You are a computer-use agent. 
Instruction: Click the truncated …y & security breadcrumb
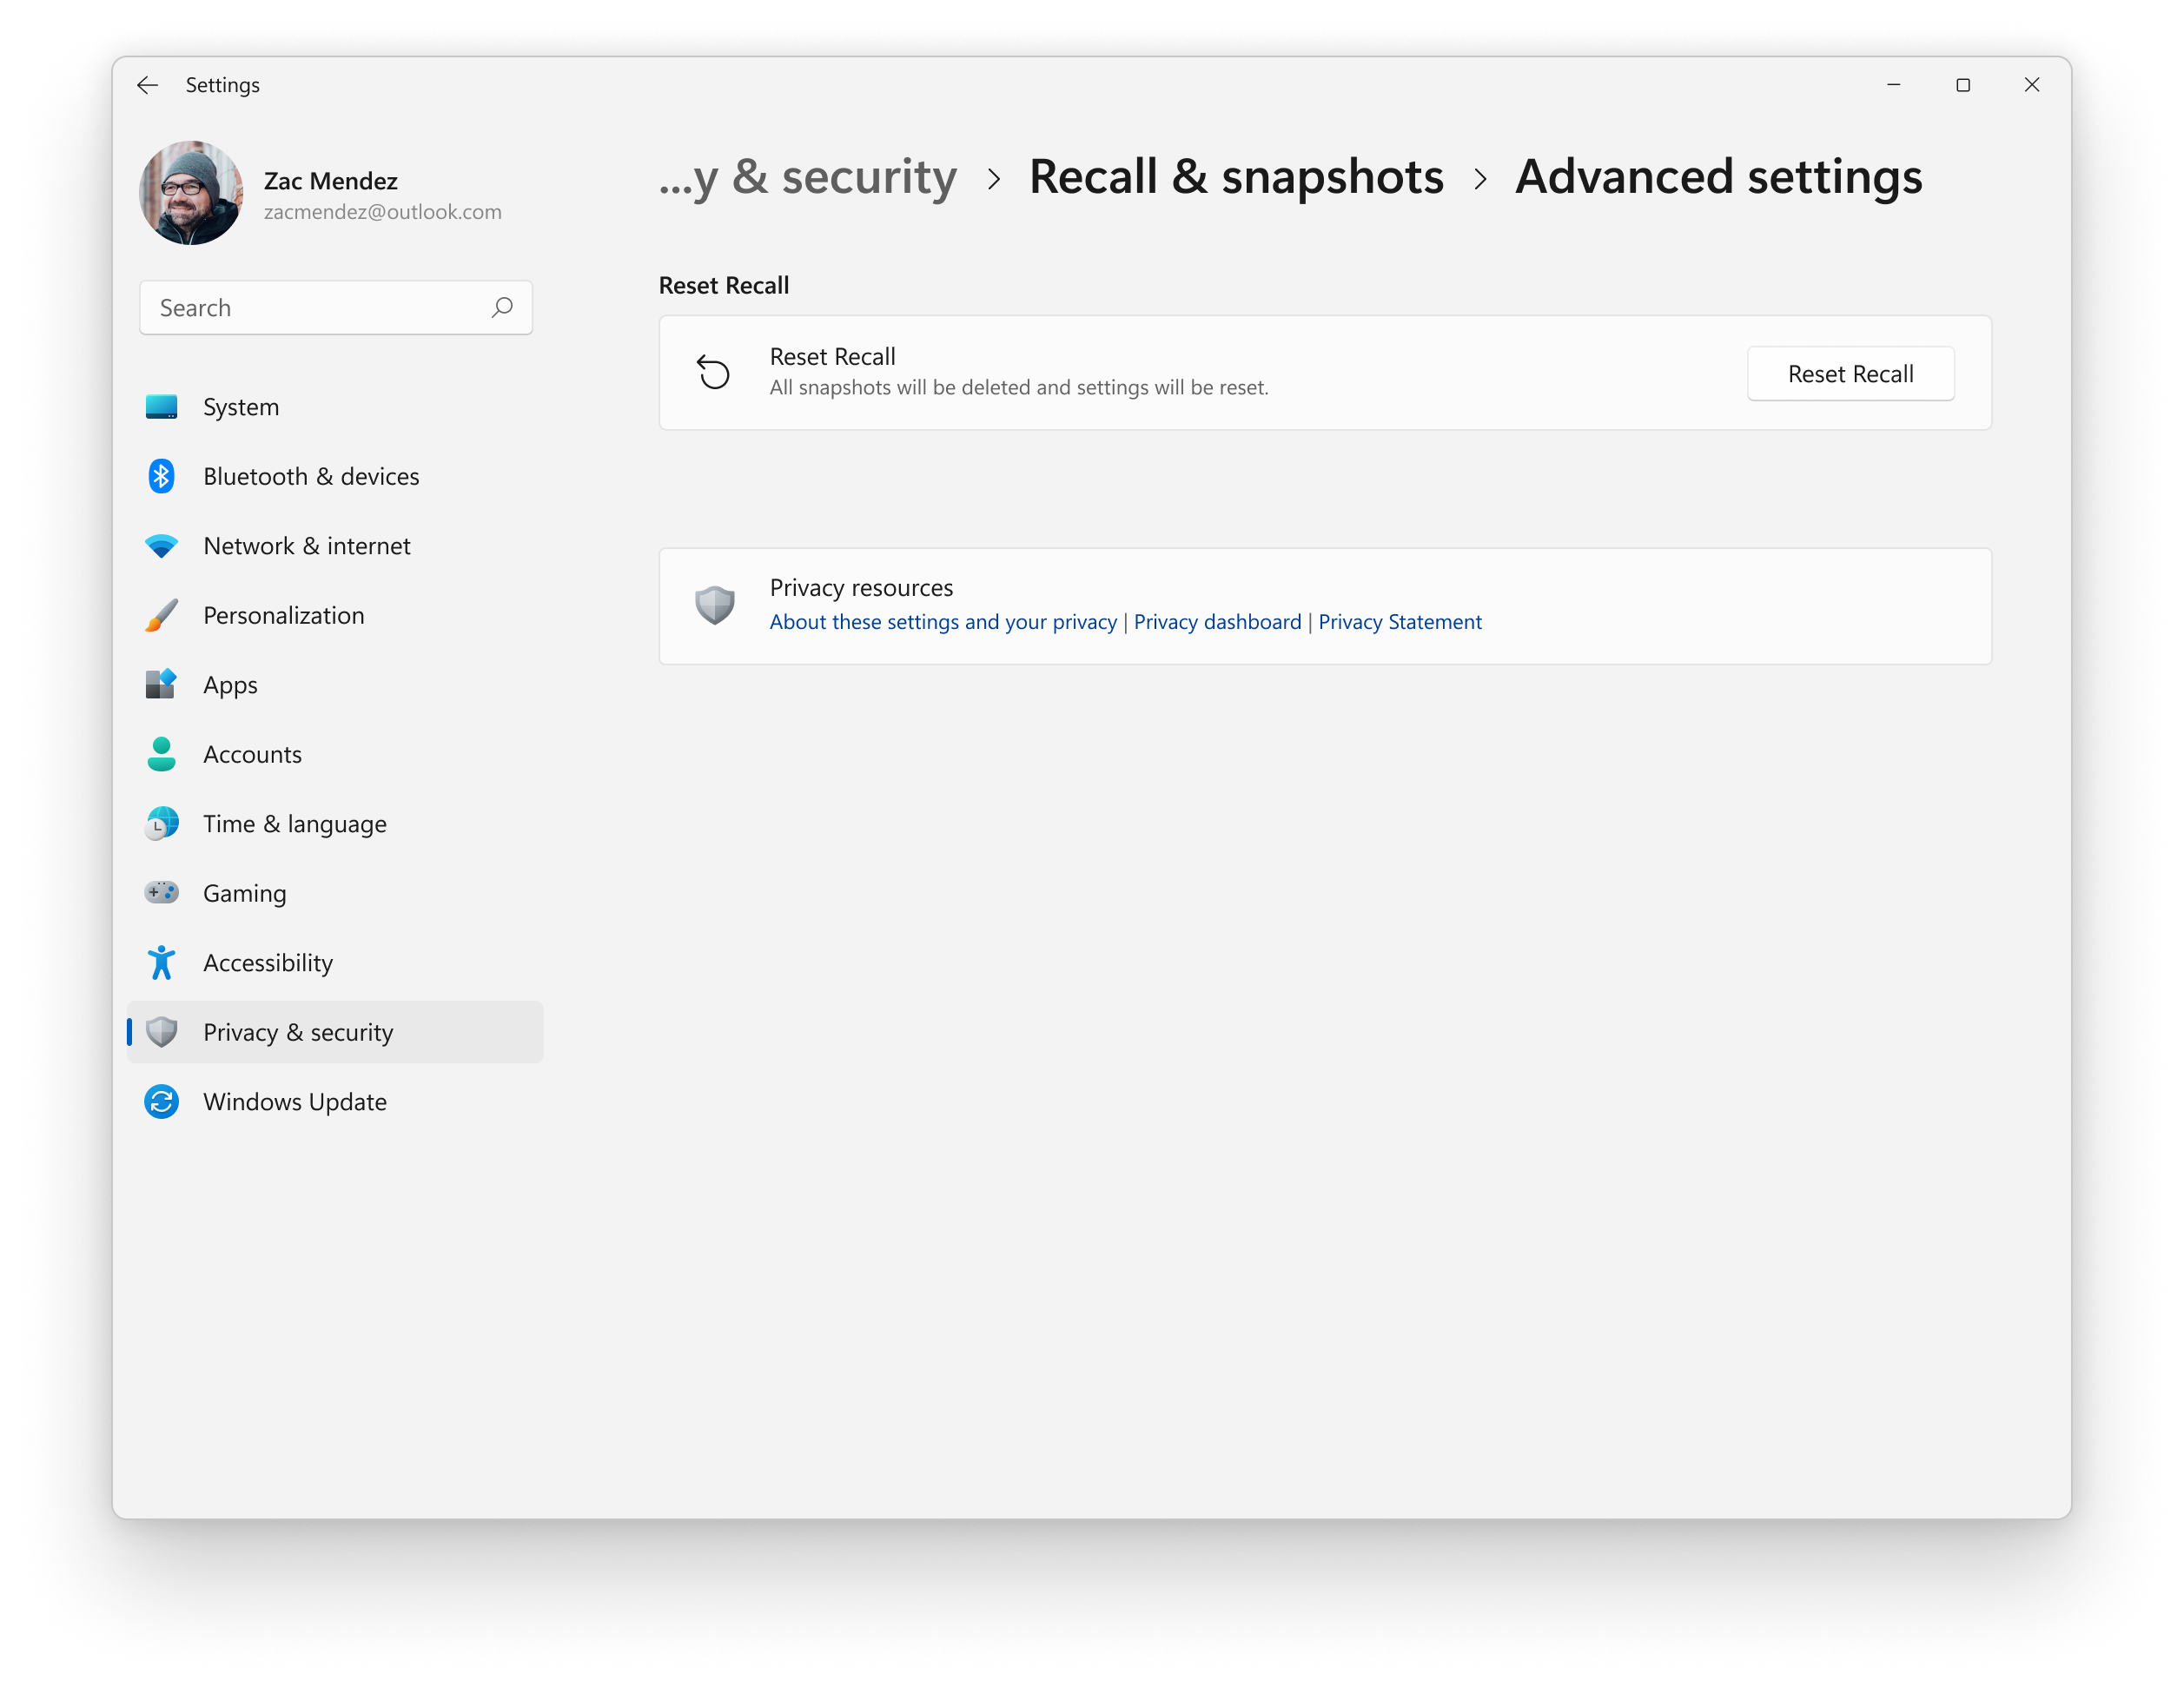click(x=808, y=177)
